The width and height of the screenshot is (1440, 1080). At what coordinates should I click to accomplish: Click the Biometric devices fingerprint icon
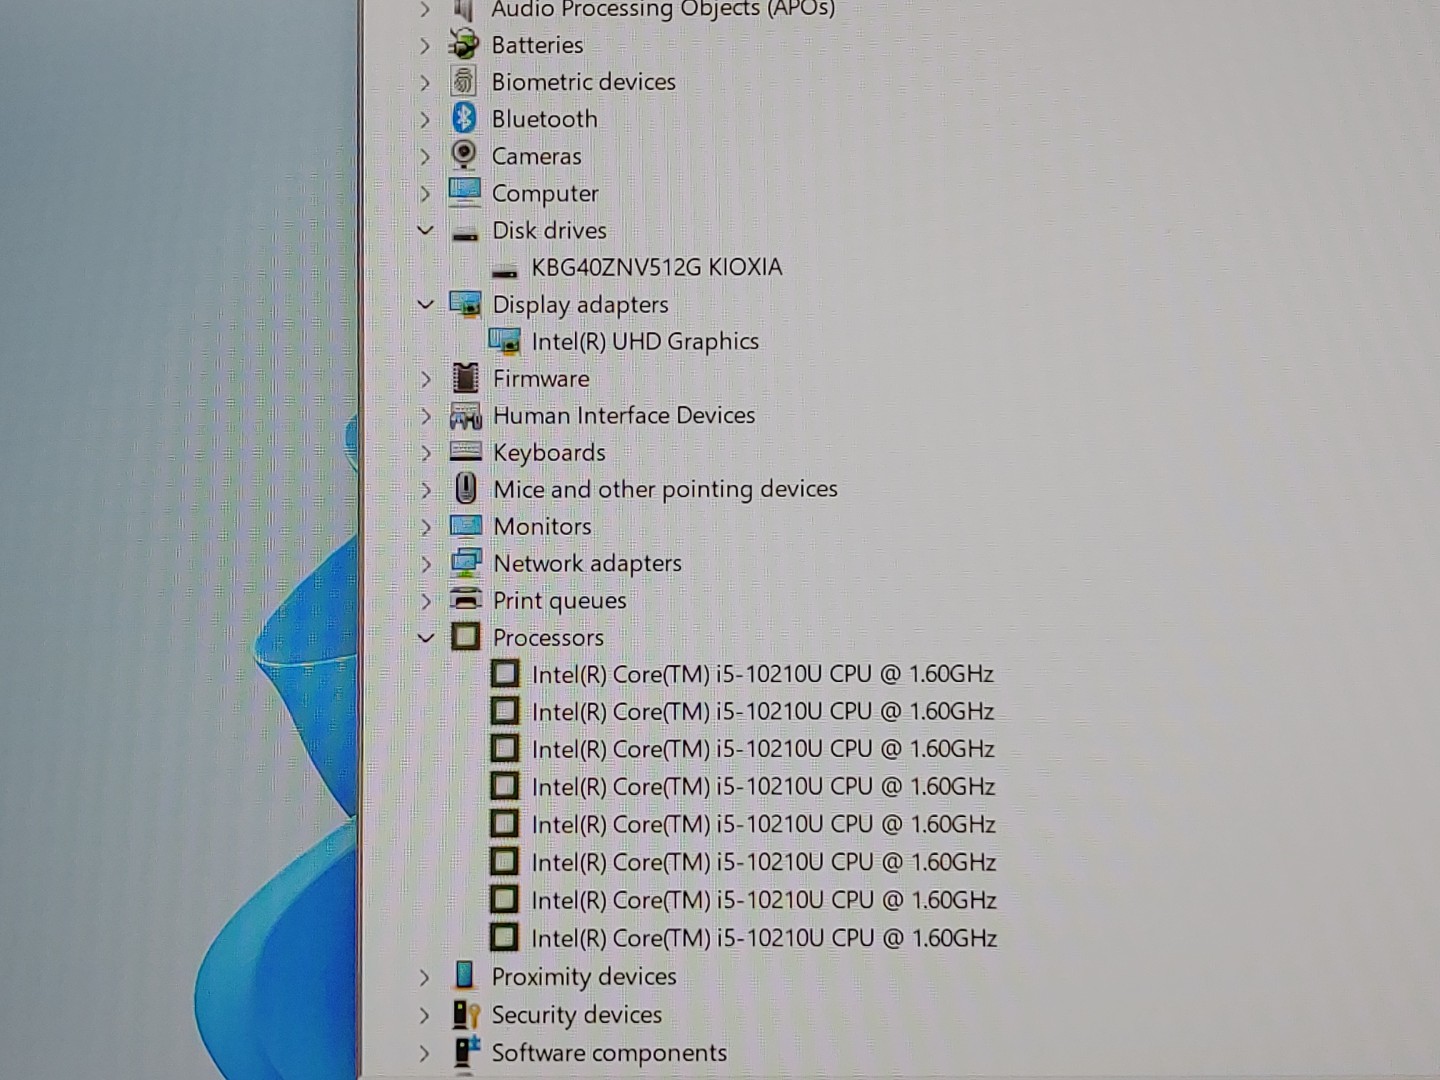(463, 81)
